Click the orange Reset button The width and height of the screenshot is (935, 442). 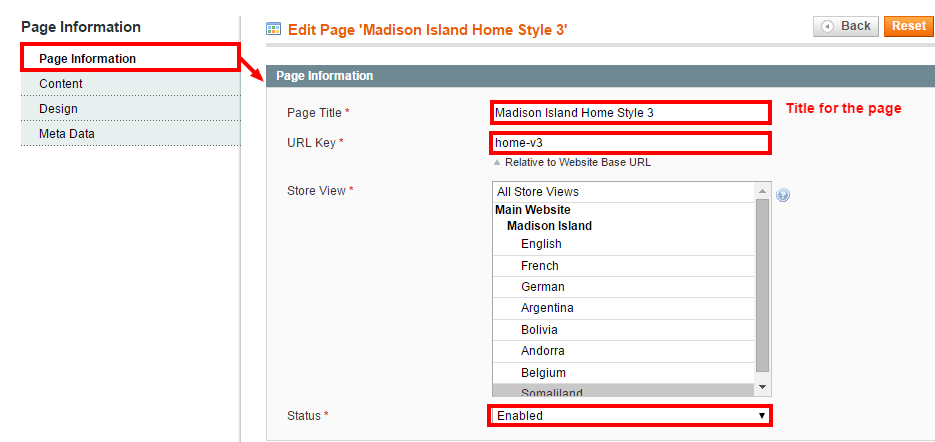909,26
